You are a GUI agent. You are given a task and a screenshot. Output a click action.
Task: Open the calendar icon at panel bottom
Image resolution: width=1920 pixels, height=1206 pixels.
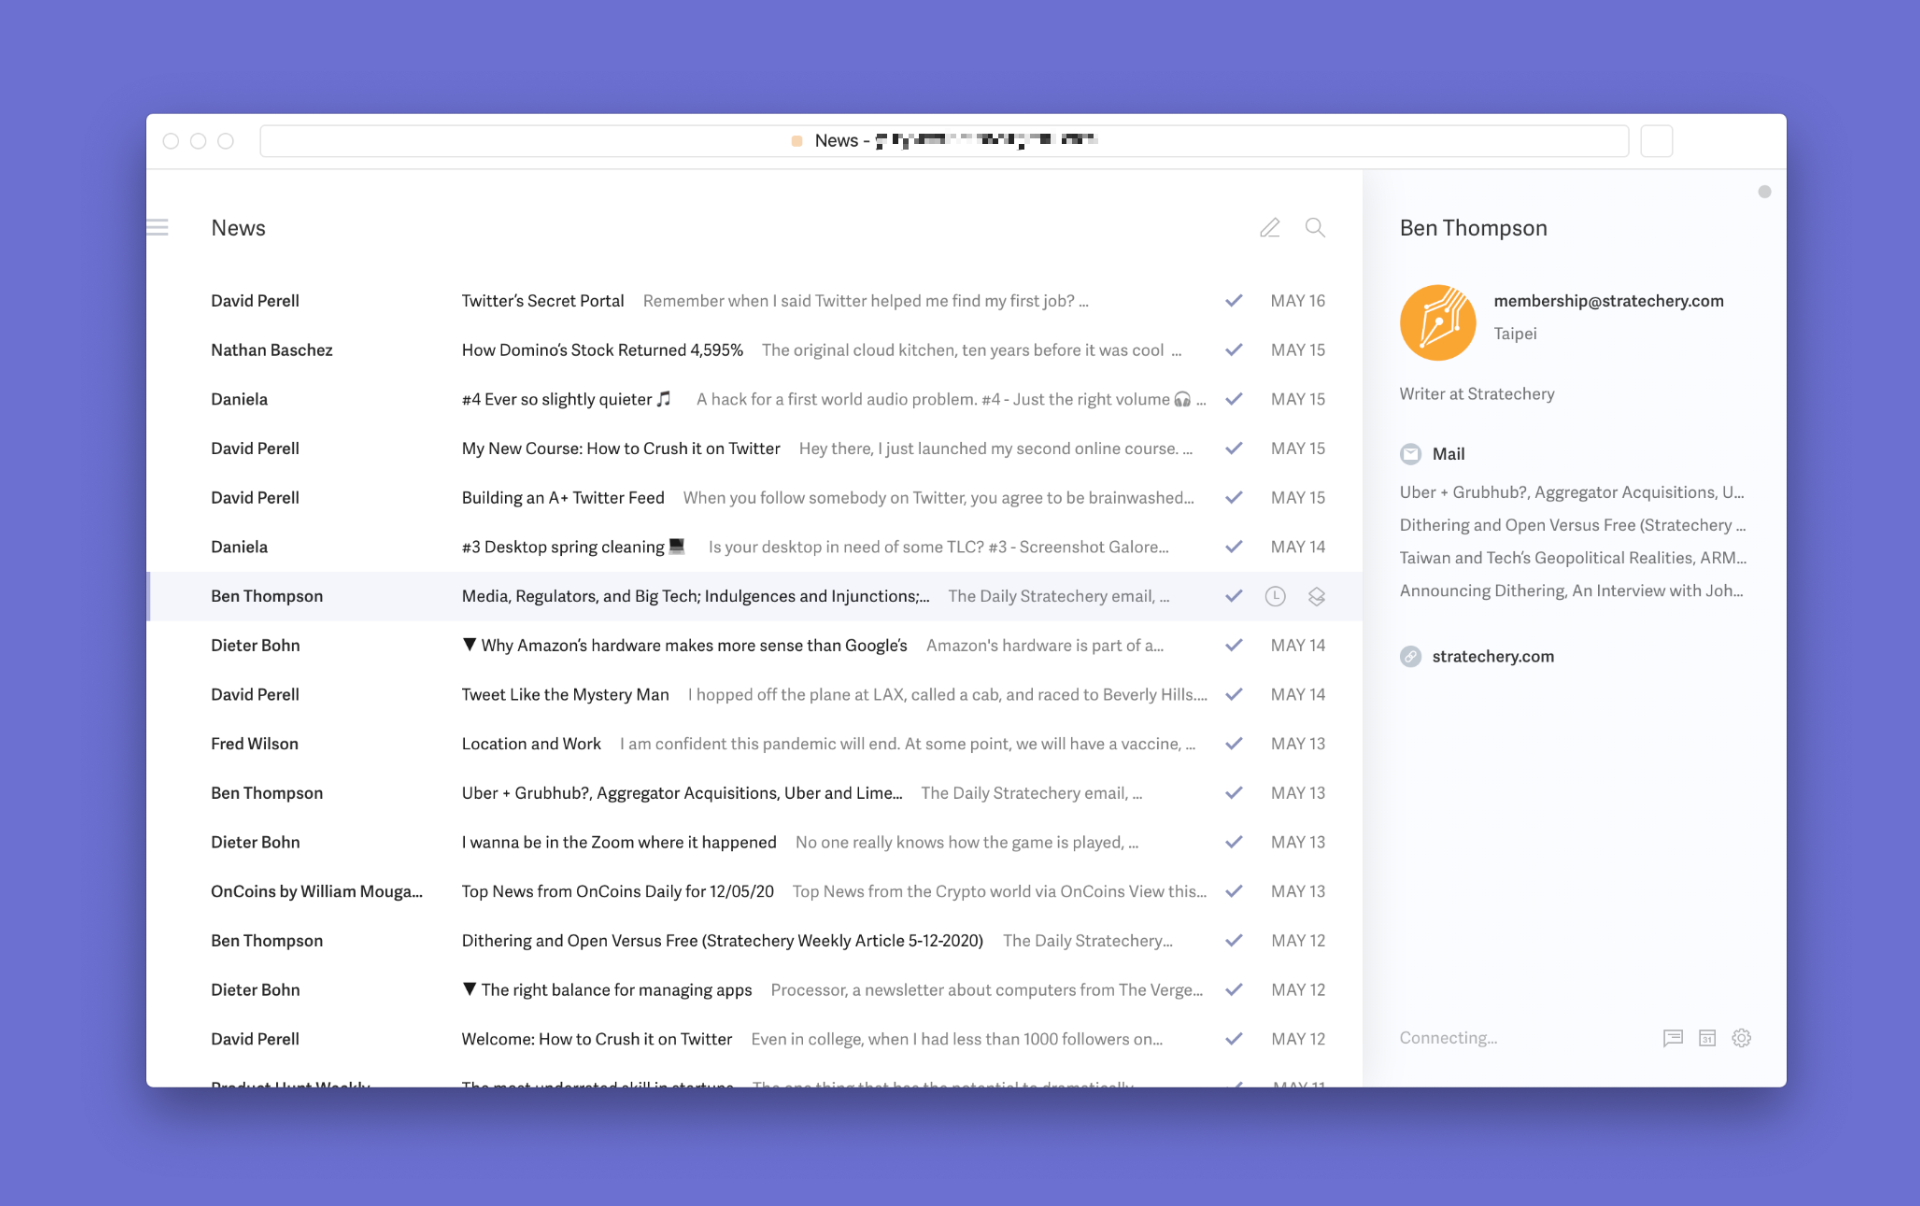tap(1707, 1038)
